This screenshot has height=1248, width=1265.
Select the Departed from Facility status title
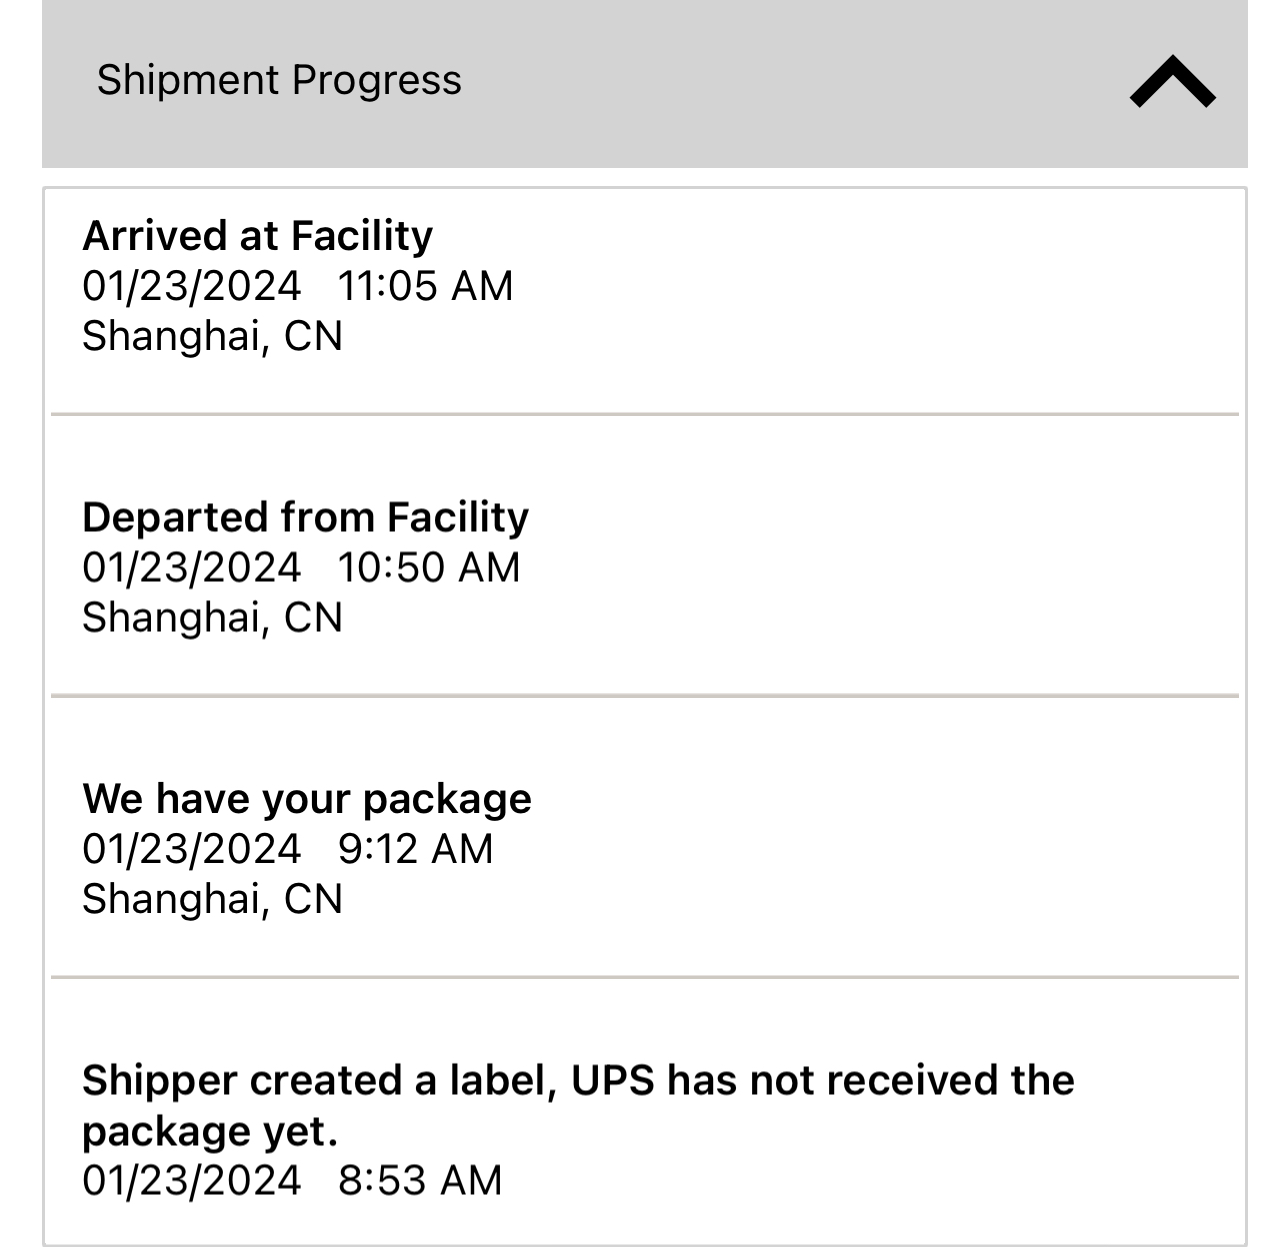(x=305, y=517)
